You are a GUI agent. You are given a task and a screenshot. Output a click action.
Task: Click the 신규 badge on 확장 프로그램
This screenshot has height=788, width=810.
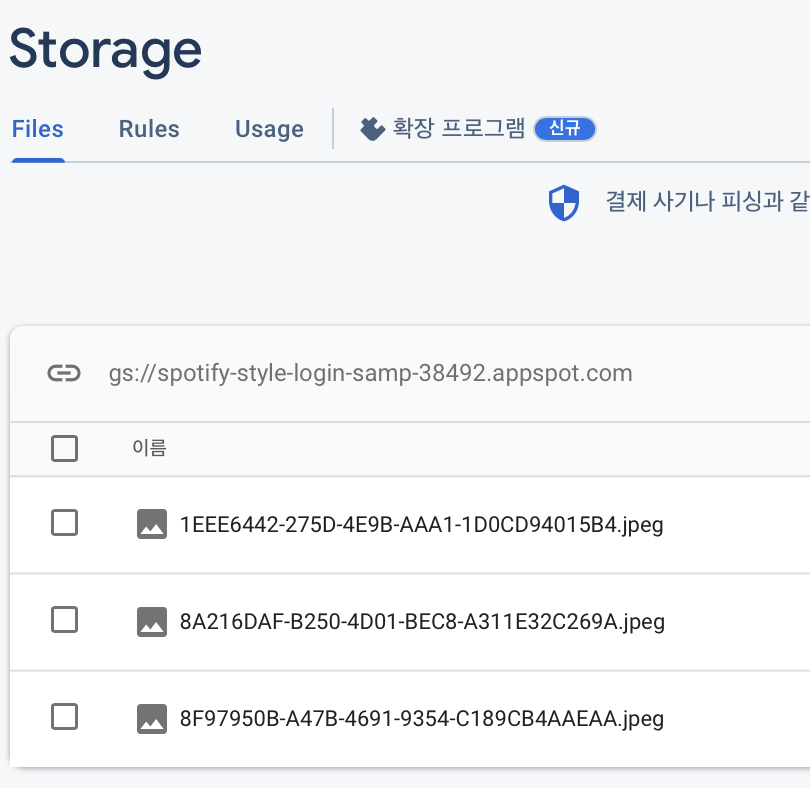(x=564, y=128)
